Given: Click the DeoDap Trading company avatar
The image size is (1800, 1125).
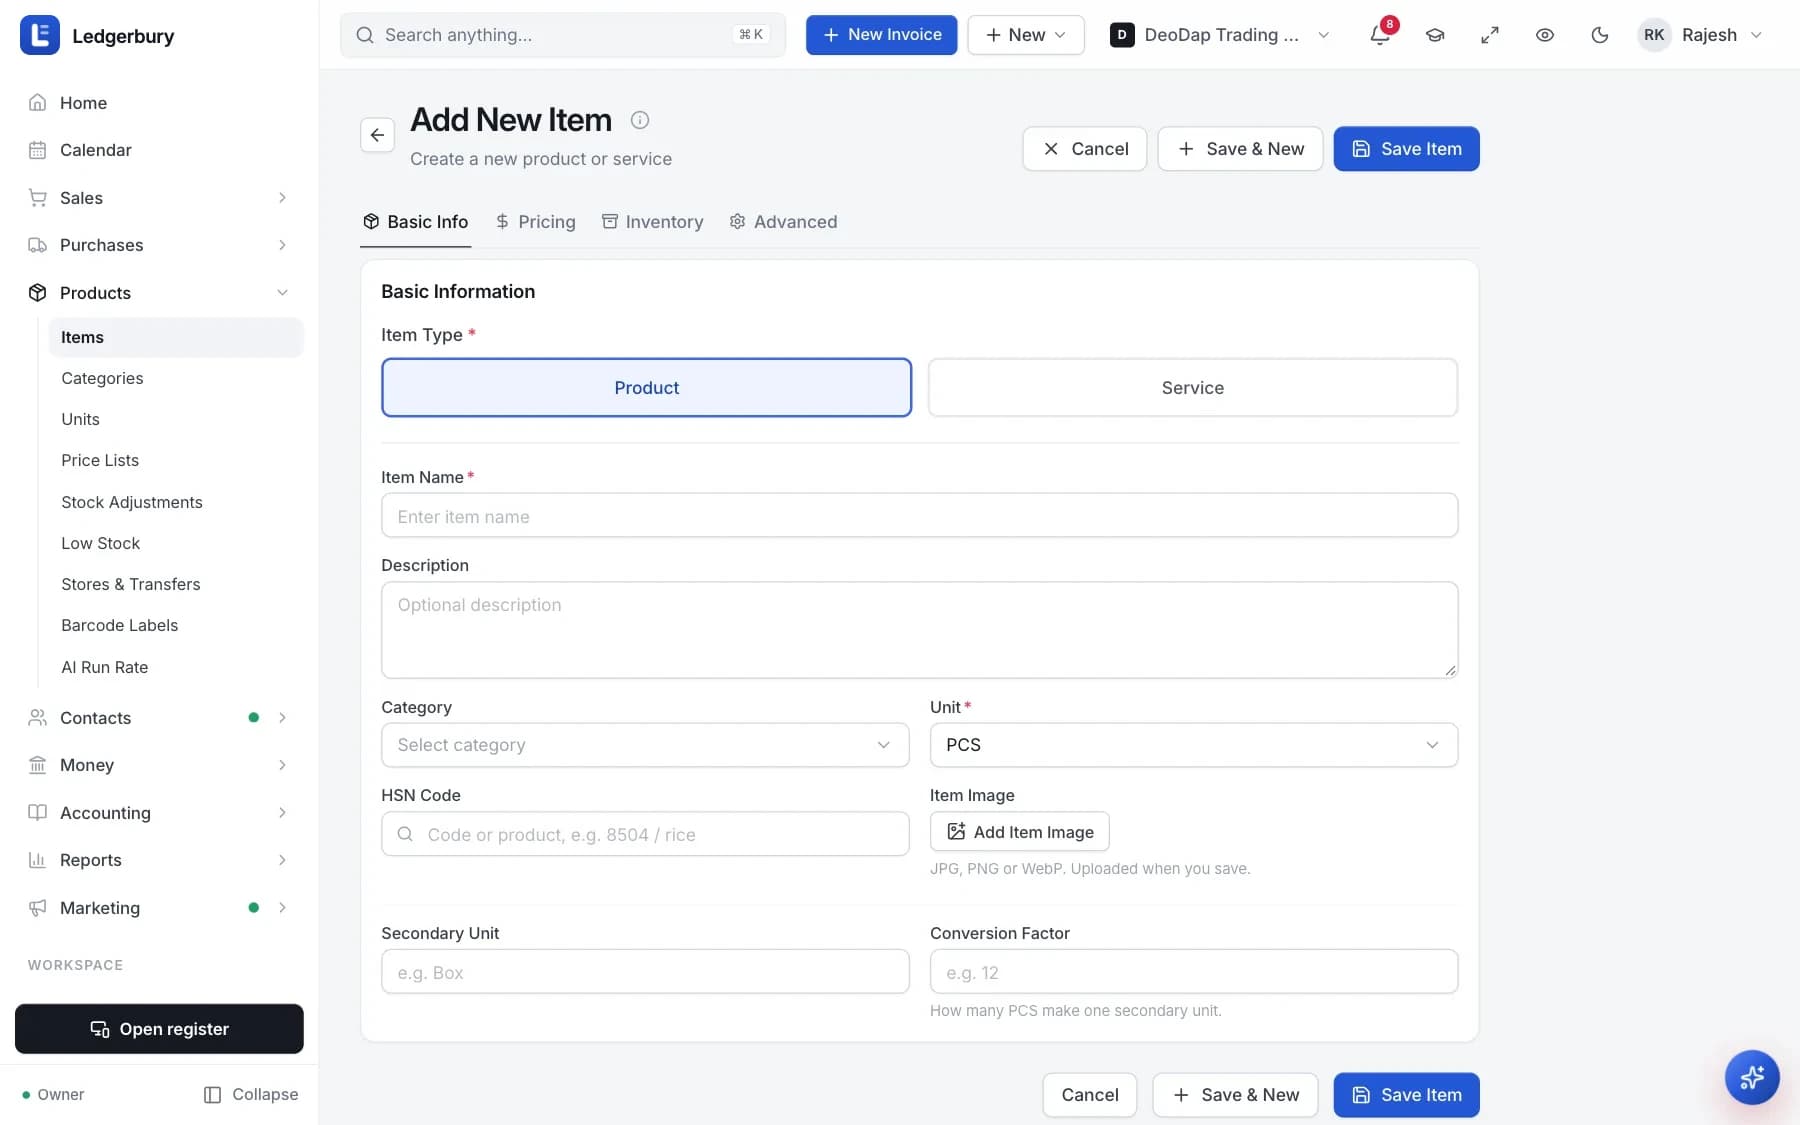Looking at the screenshot, I should pos(1122,35).
